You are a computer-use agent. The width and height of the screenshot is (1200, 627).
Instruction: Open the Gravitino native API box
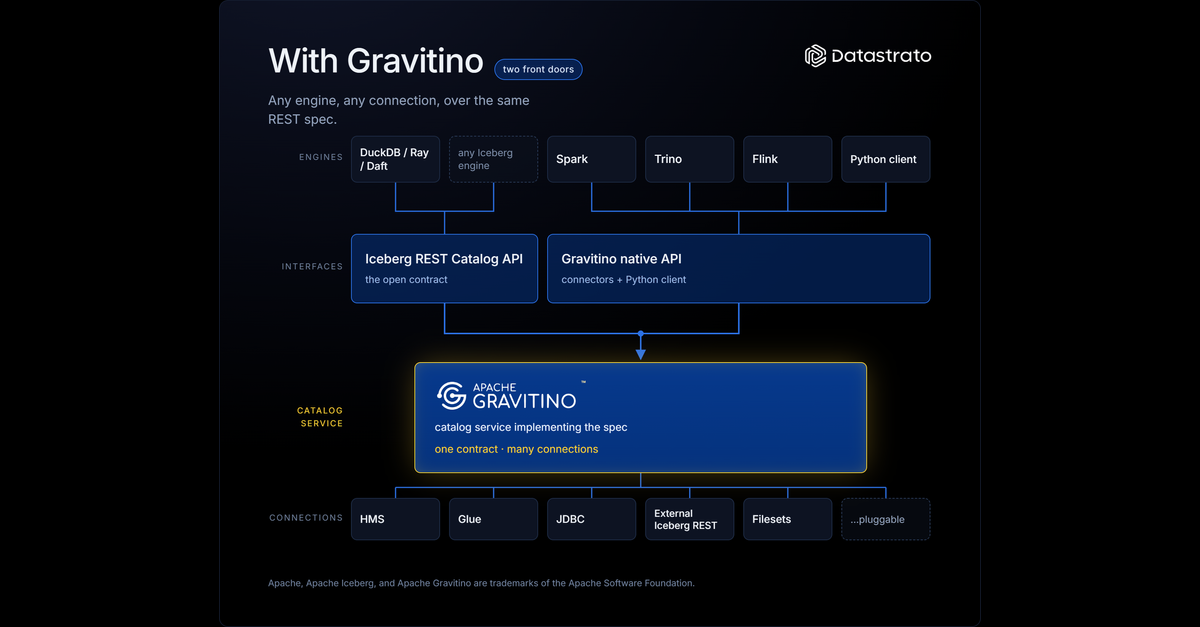click(x=739, y=268)
